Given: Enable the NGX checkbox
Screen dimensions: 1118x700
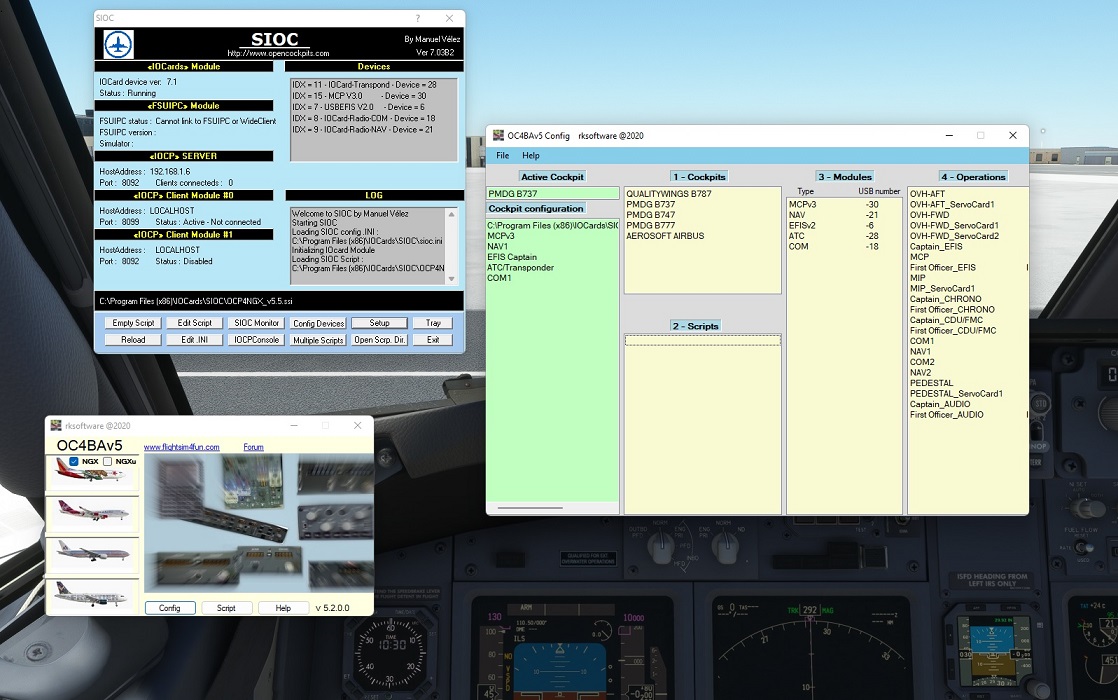Looking at the screenshot, I should 74,461.
